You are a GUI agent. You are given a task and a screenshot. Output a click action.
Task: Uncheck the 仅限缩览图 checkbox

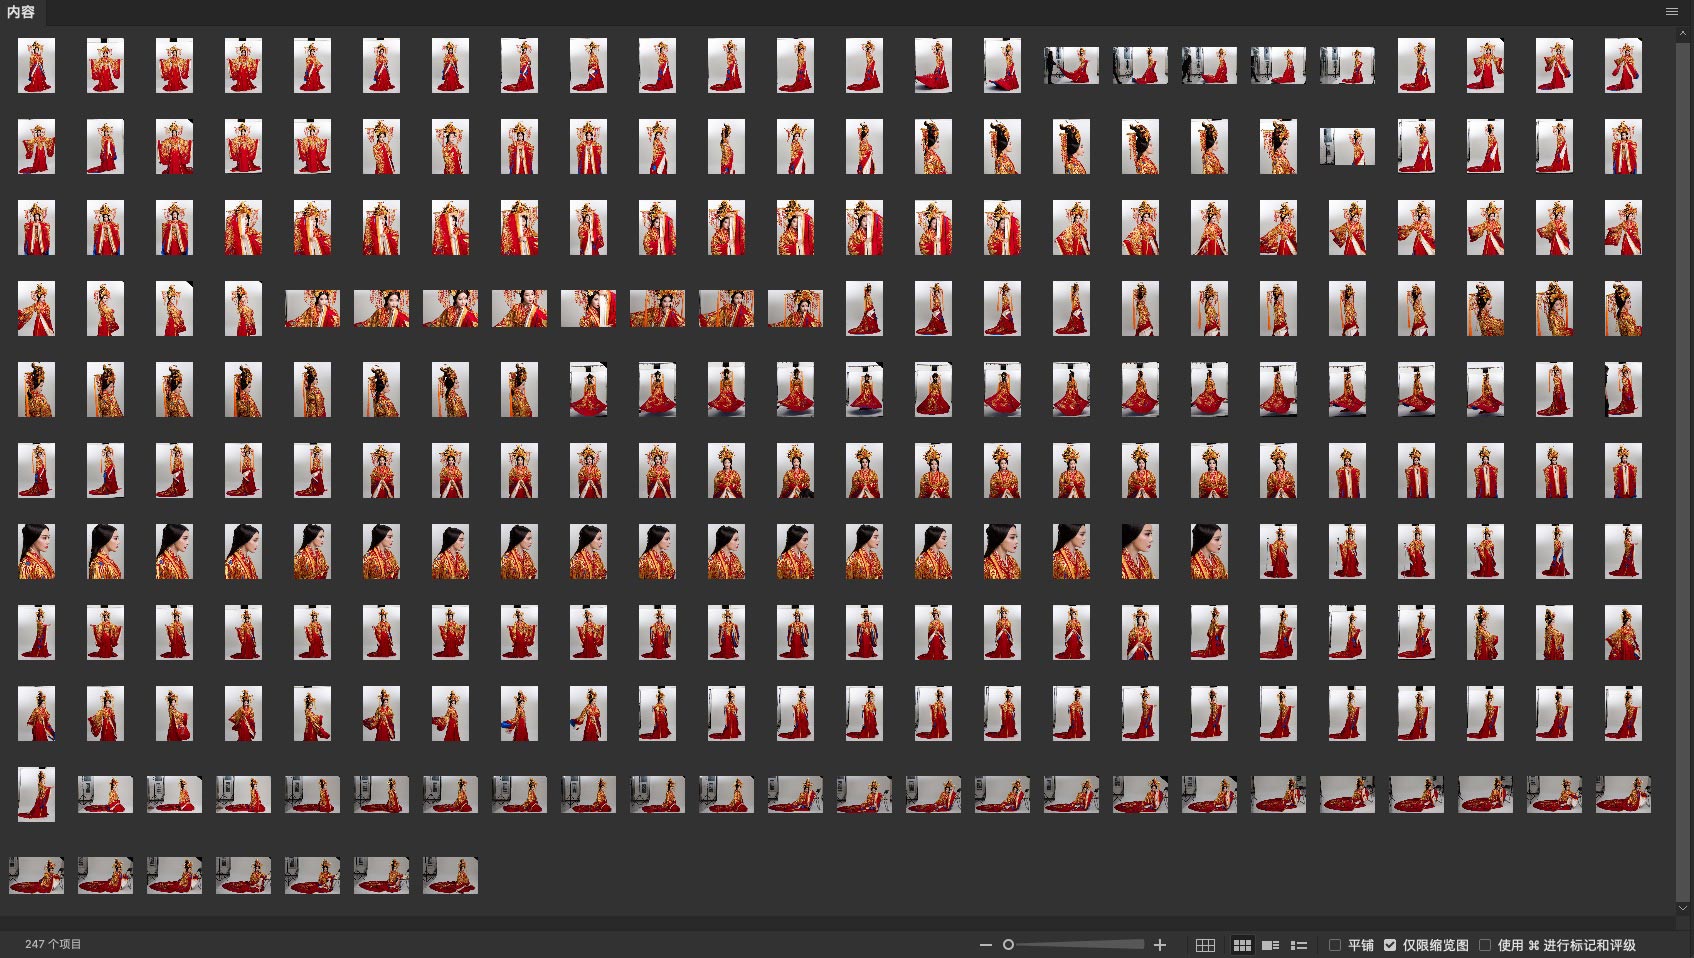coord(1390,945)
